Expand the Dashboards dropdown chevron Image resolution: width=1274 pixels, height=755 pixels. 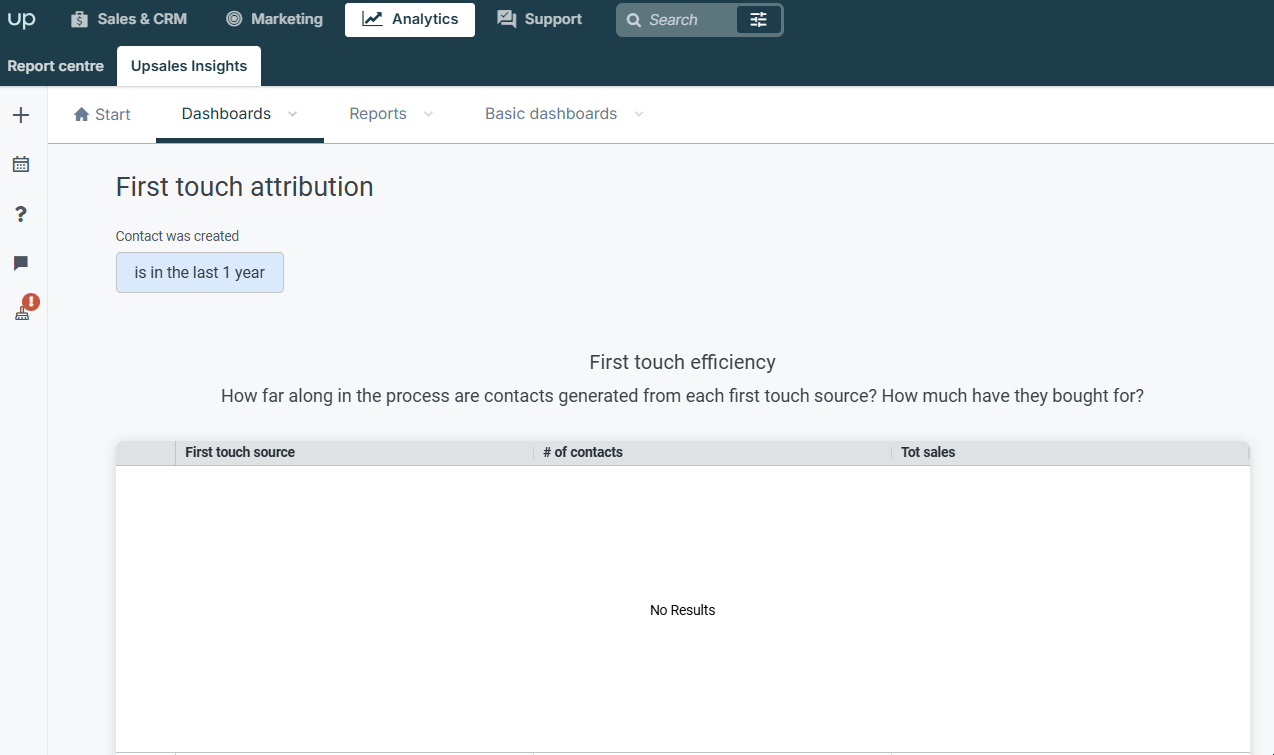292,114
